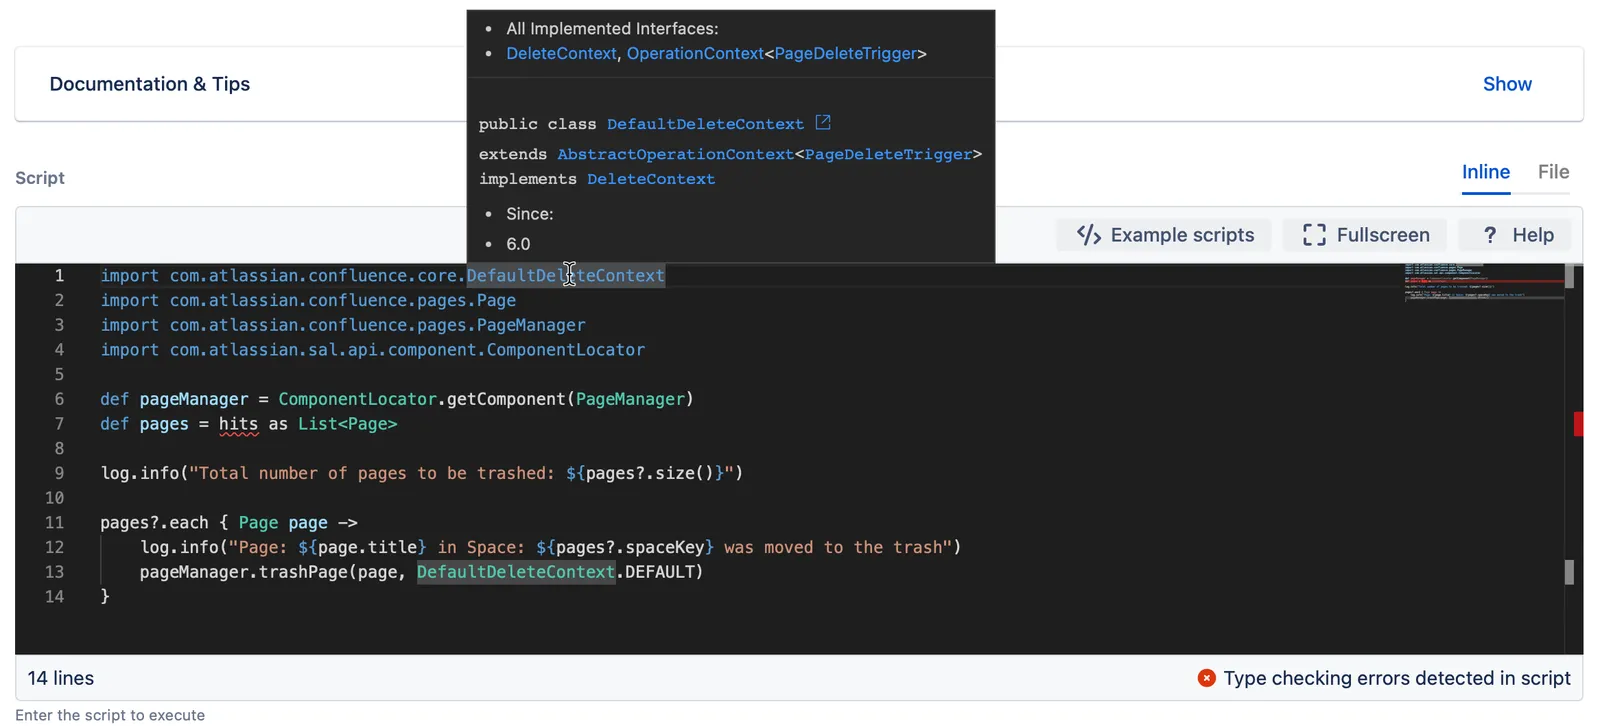Click line number 11 in gutter

click(x=54, y=522)
